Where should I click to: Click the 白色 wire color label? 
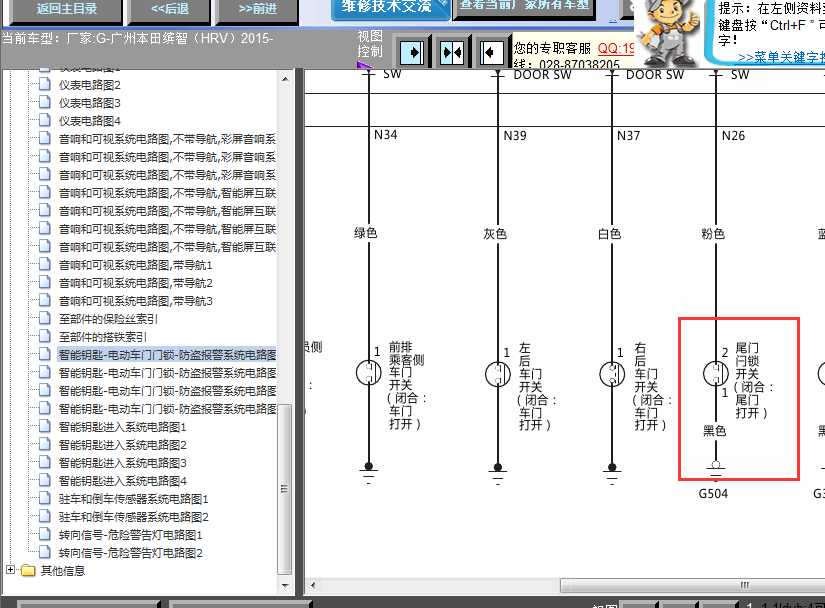pos(609,234)
